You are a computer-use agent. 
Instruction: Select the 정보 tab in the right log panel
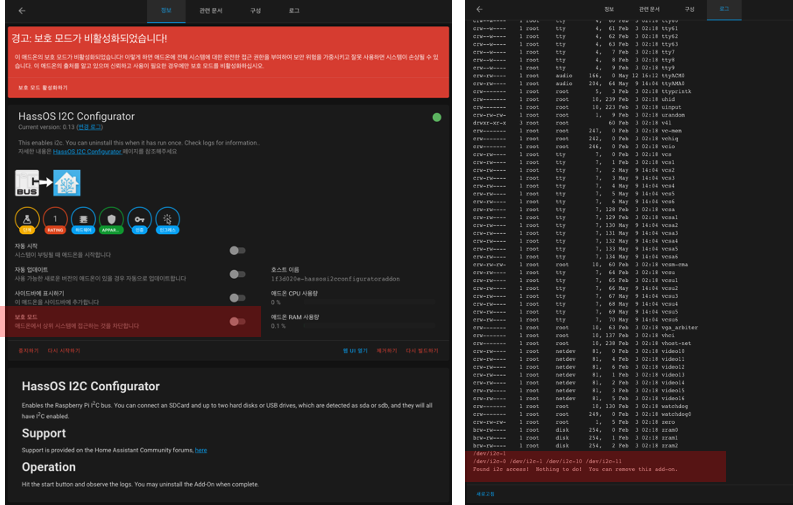[x=609, y=9]
